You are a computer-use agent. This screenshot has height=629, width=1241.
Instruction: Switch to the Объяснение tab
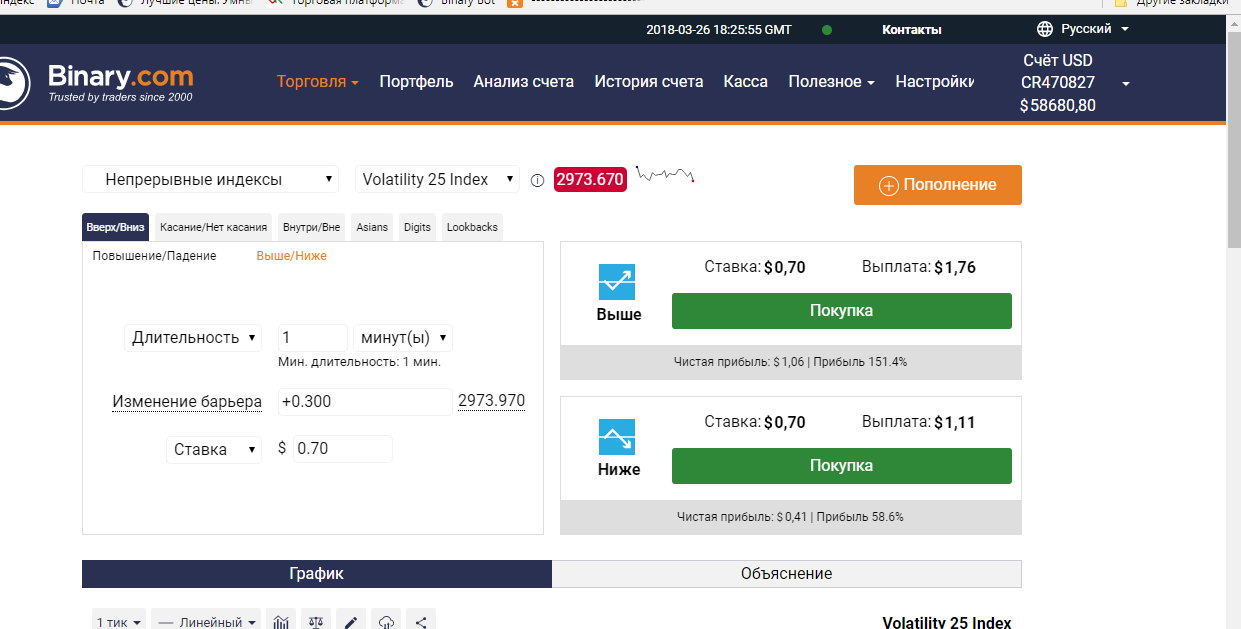[x=787, y=574]
